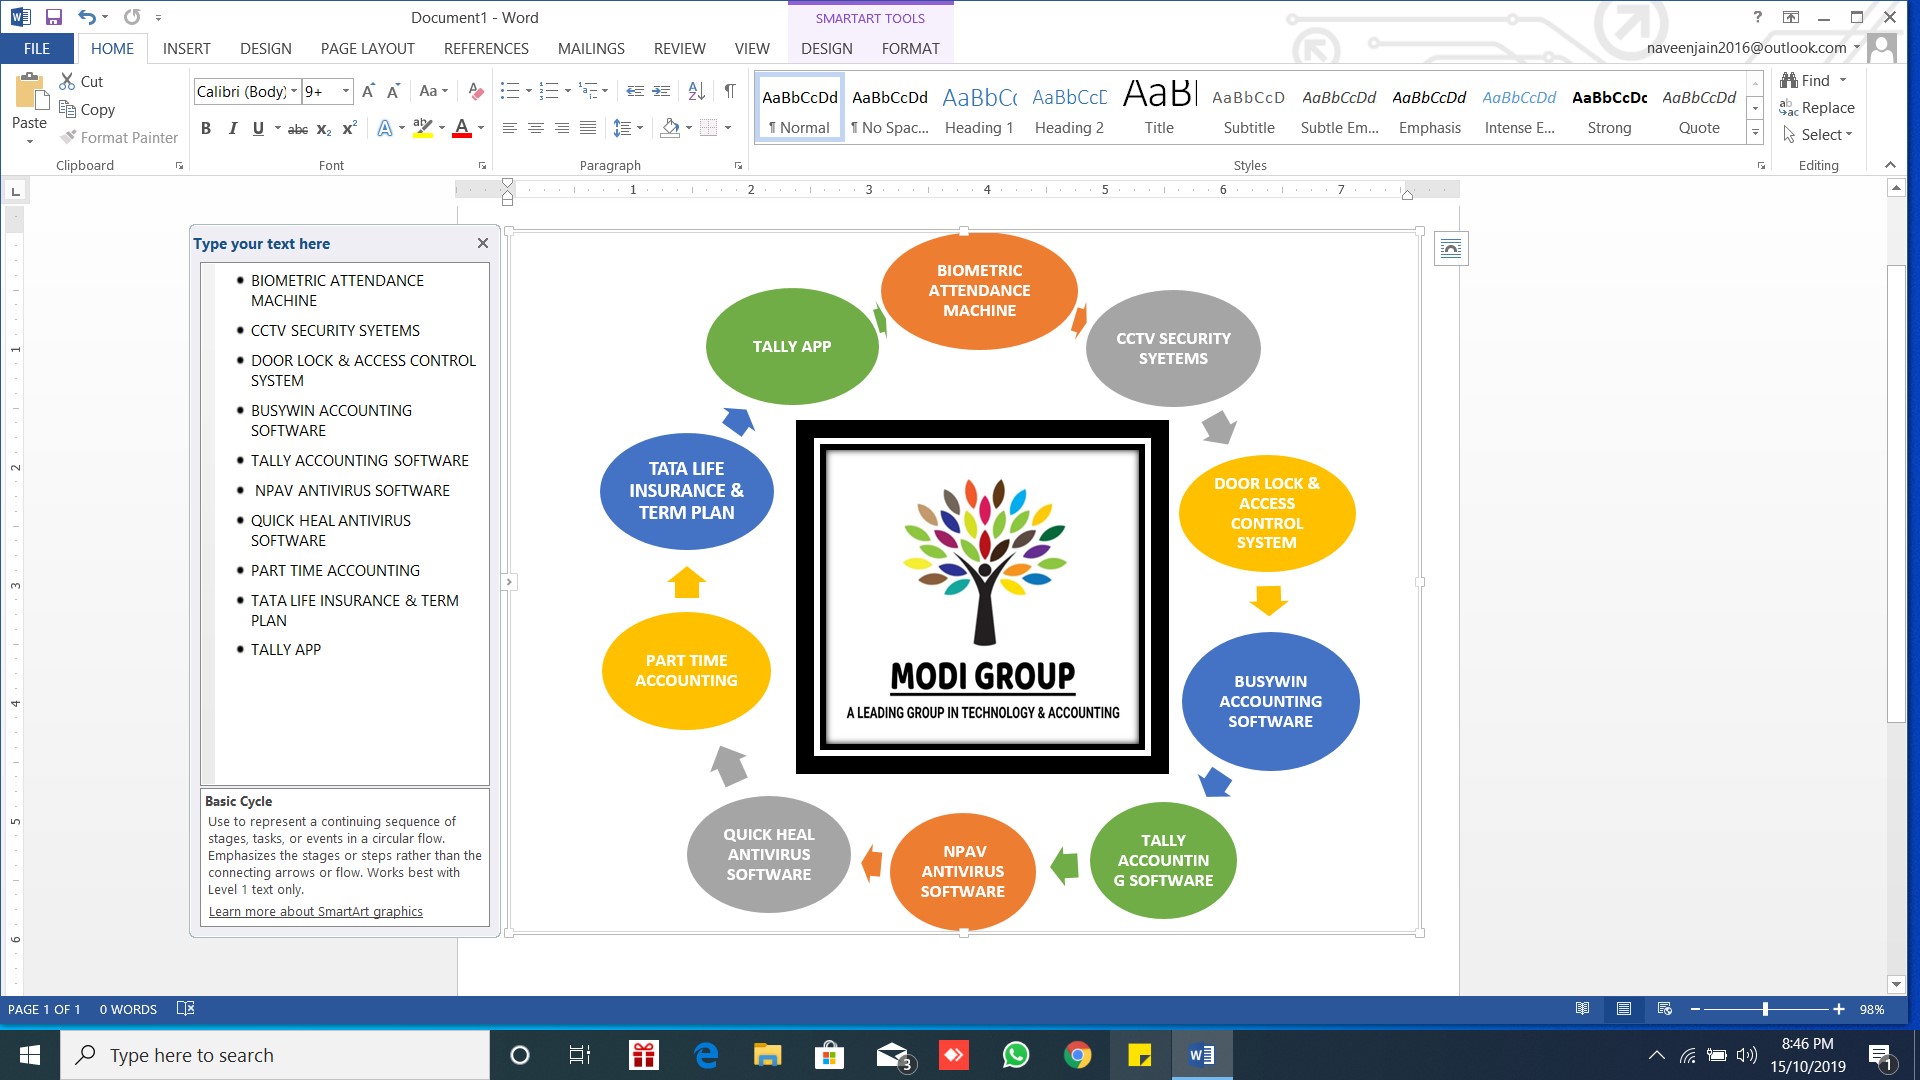The width and height of the screenshot is (1920, 1080).
Task: Switch to the VIEW tab
Action: 752,48
